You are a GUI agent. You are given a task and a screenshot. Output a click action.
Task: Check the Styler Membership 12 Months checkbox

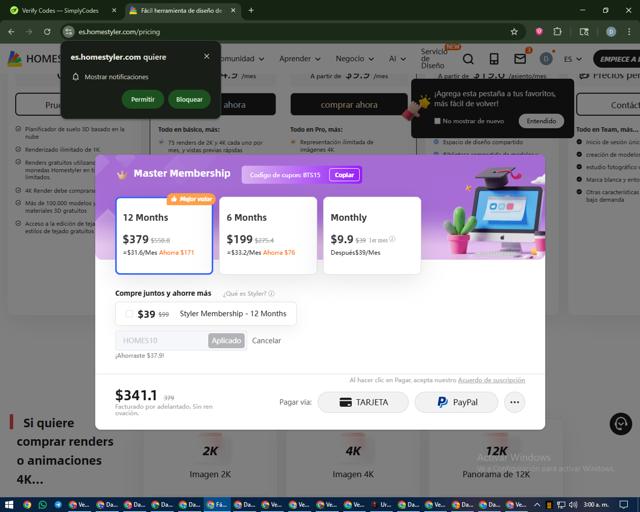[129, 314]
